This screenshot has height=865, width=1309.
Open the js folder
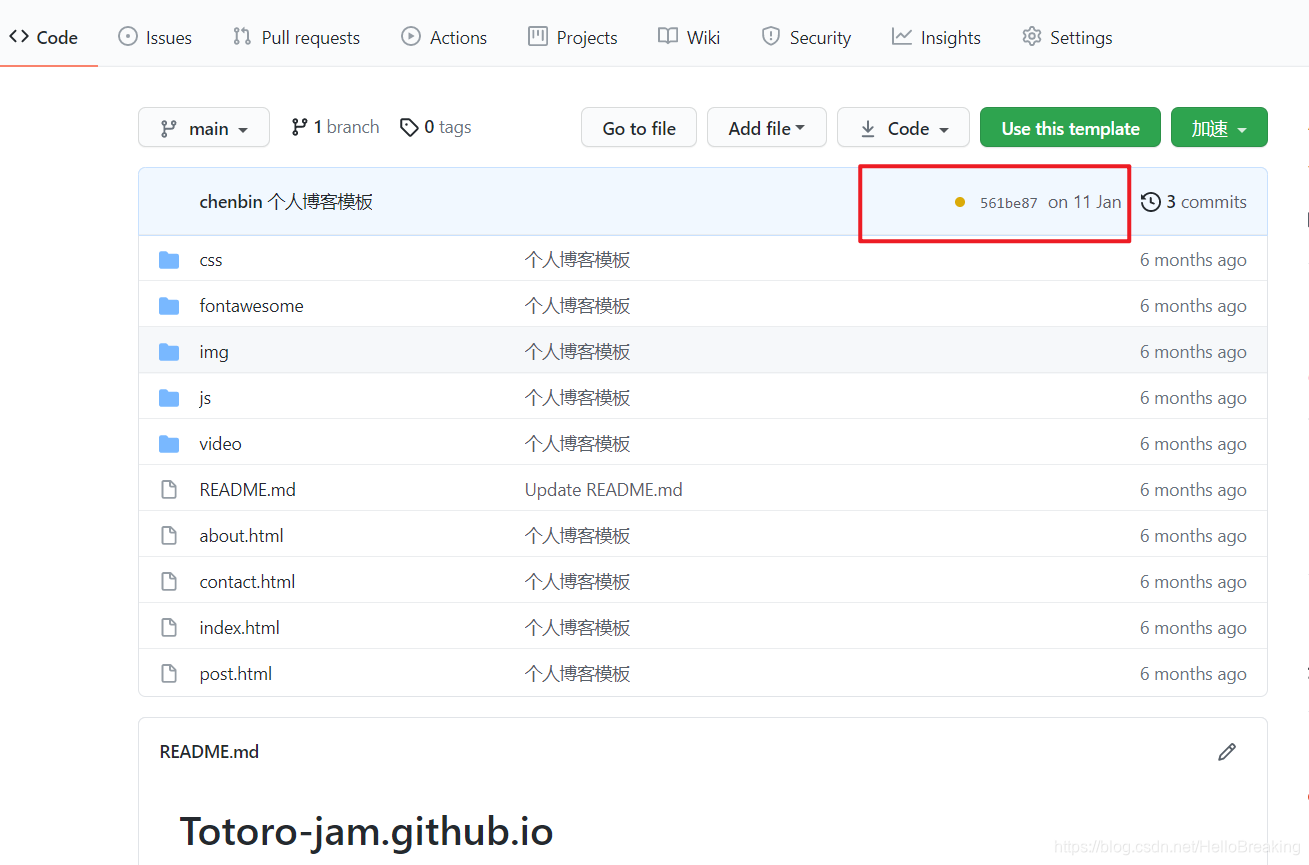(x=205, y=398)
